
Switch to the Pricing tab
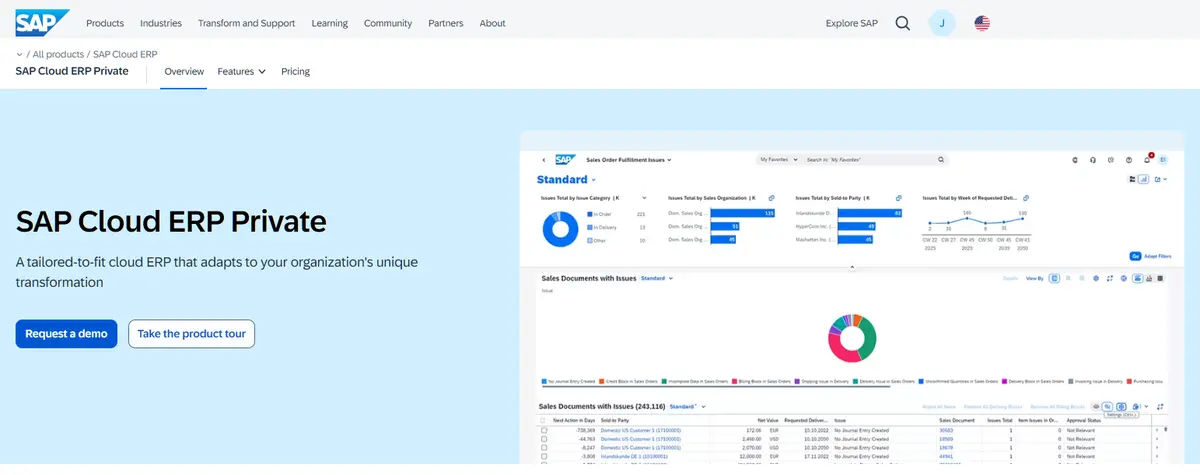click(x=295, y=72)
